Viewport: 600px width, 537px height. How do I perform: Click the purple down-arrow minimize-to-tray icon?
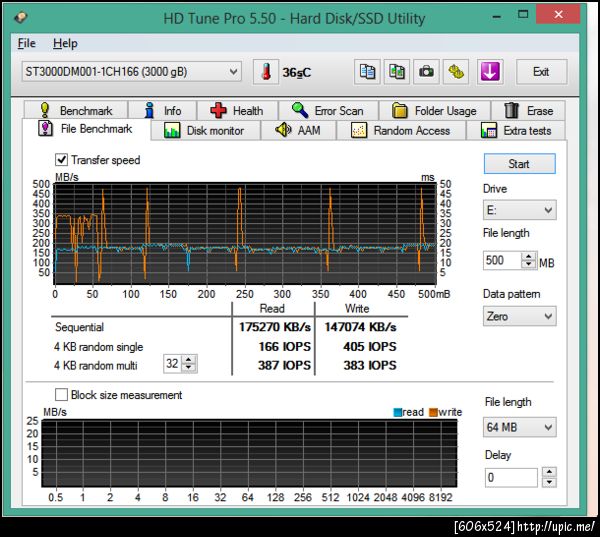490,72
